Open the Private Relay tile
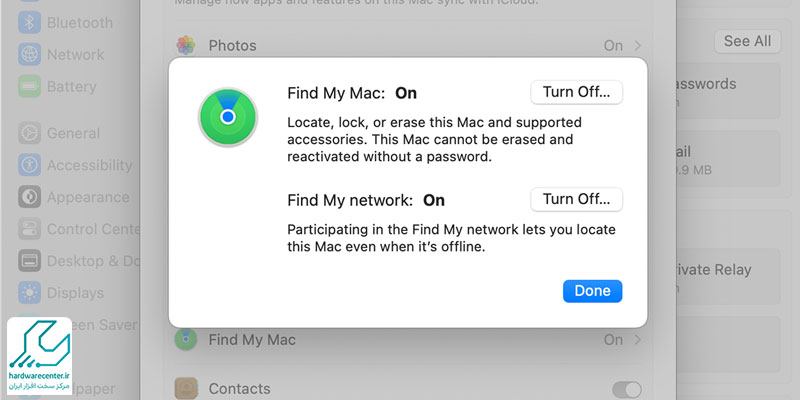 (x=728, y=277)
